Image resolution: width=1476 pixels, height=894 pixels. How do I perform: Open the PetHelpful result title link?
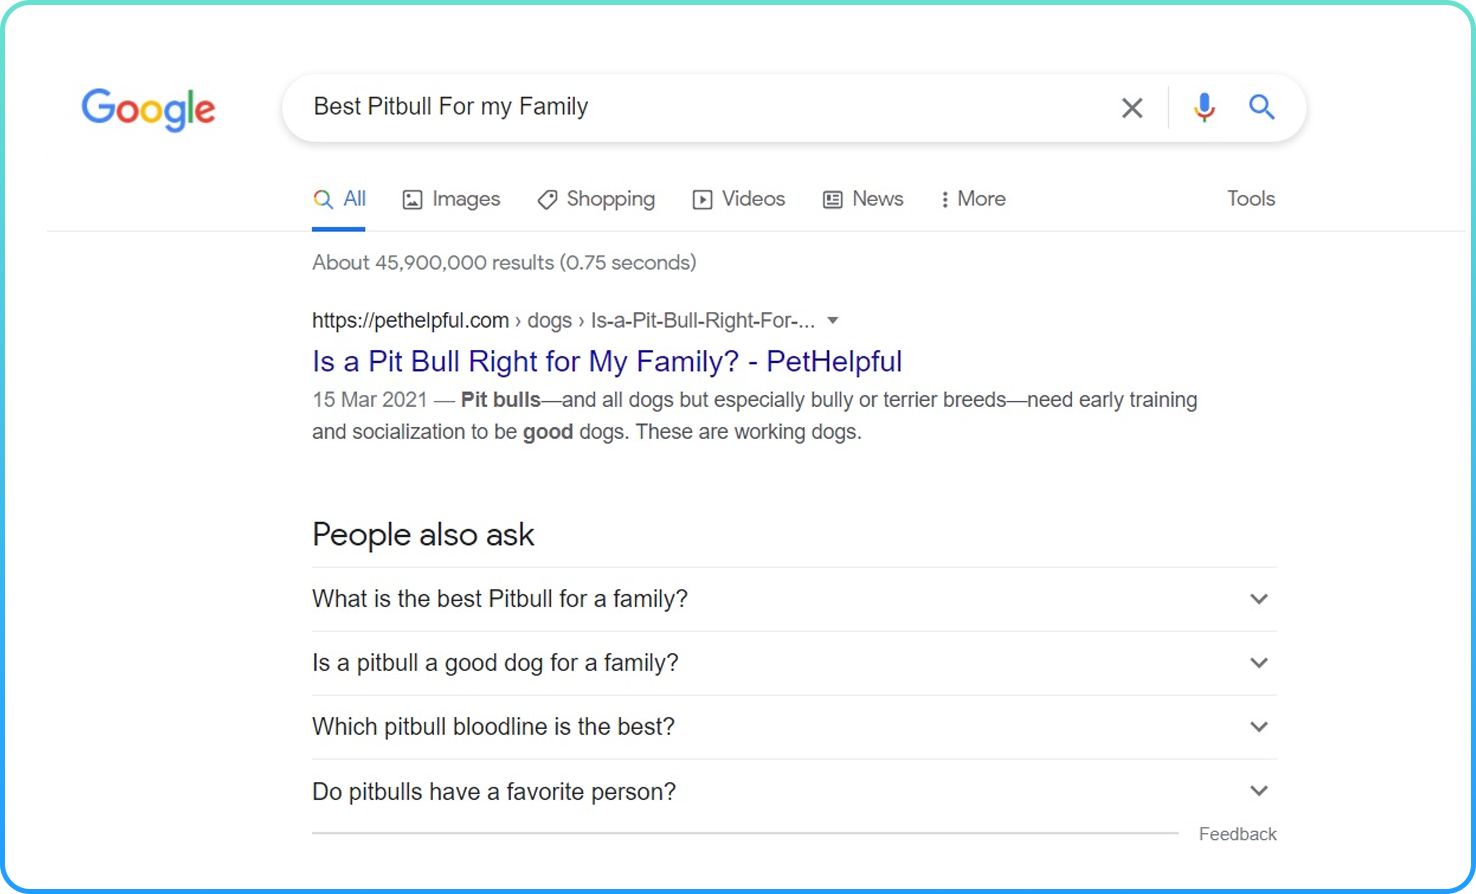click(x=607, y=361)
